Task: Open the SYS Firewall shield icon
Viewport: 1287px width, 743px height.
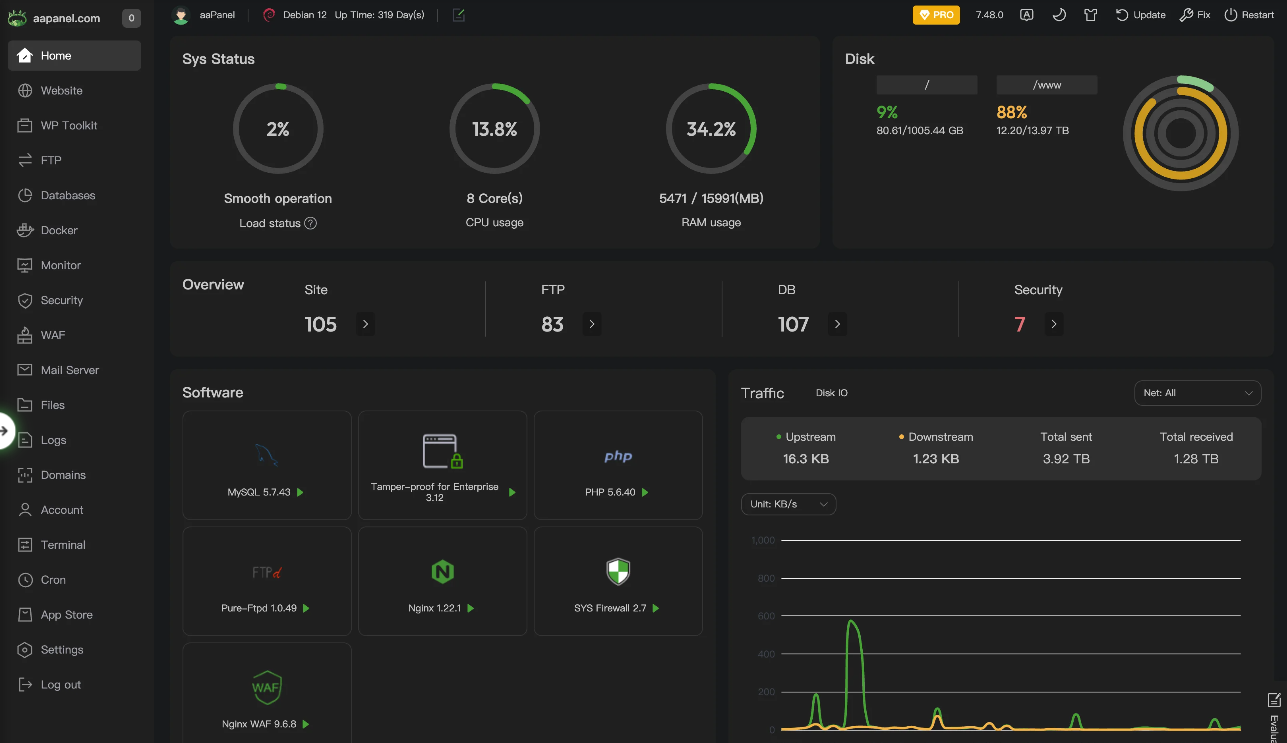Action: coord(618,572)
